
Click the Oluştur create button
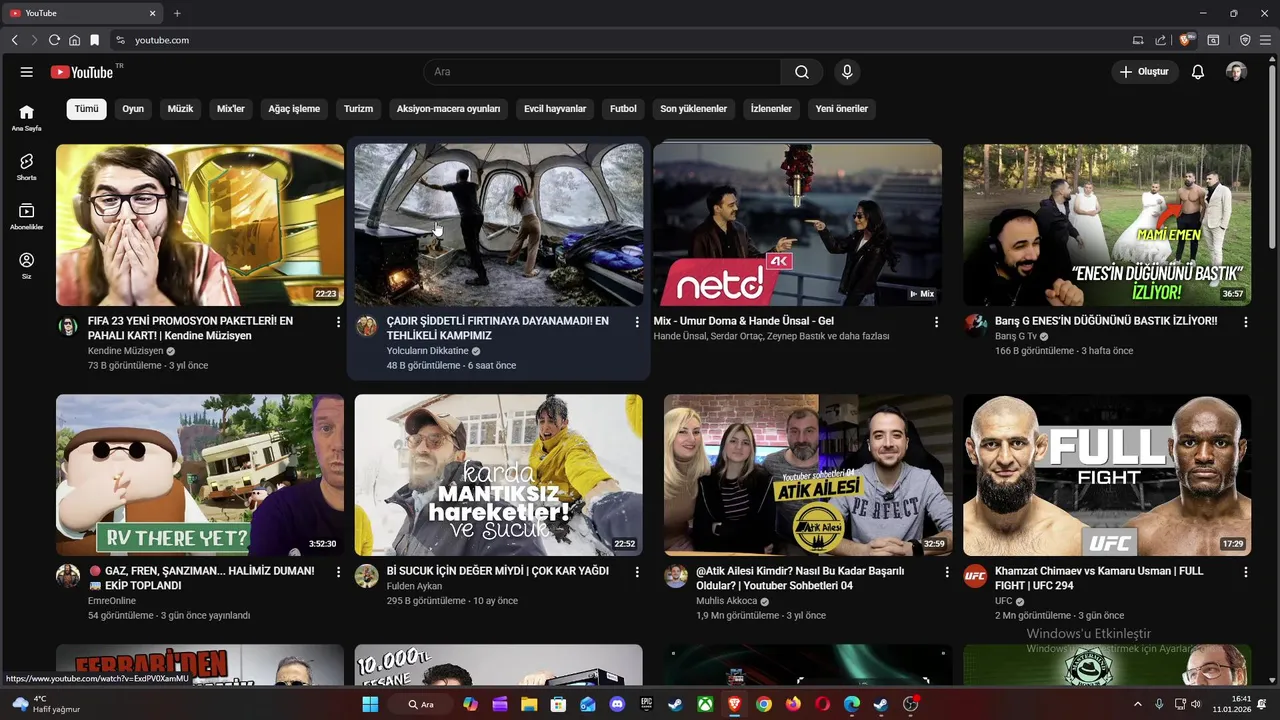pos(1144,72)
